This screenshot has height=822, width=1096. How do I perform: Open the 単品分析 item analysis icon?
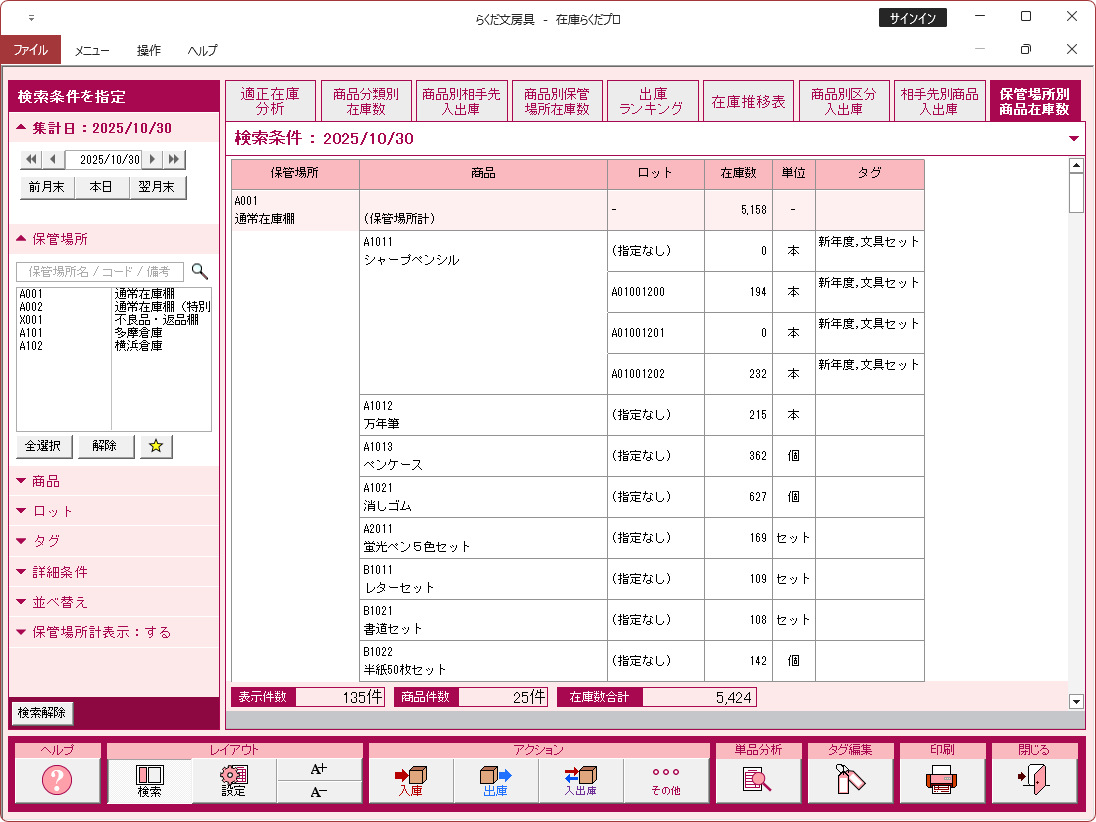pos(757,780)
